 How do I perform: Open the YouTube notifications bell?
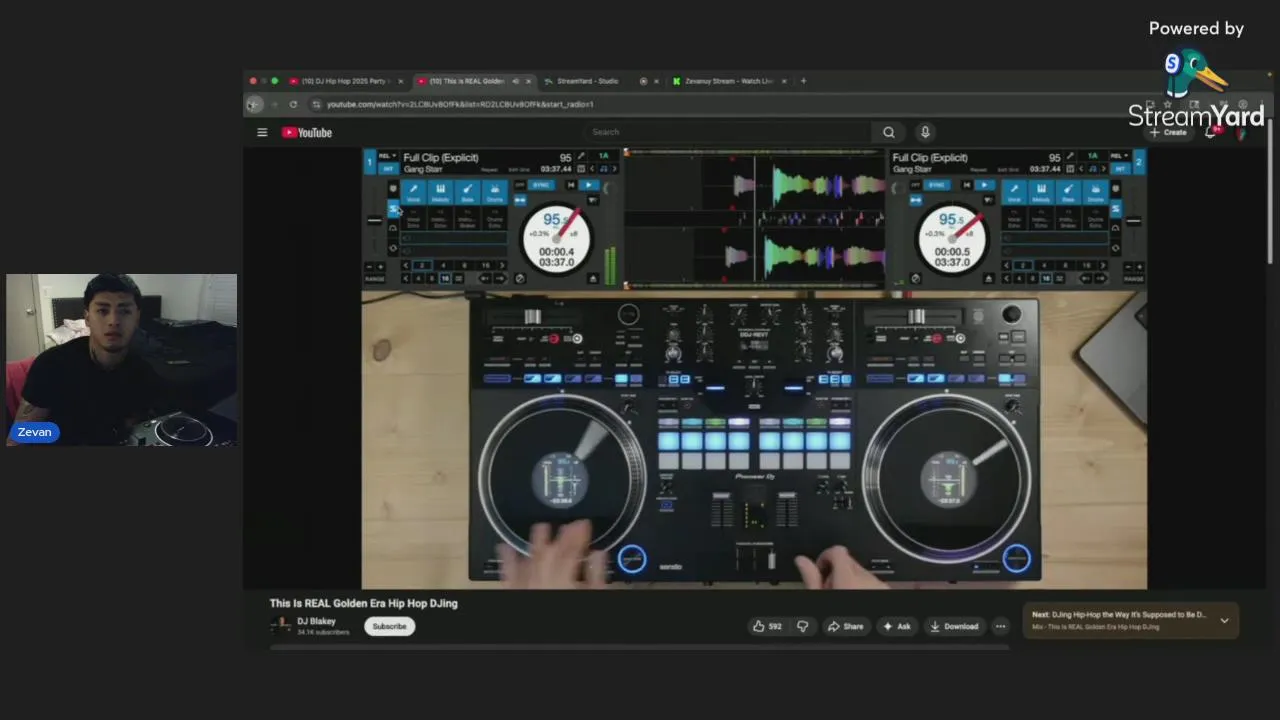1211,132
